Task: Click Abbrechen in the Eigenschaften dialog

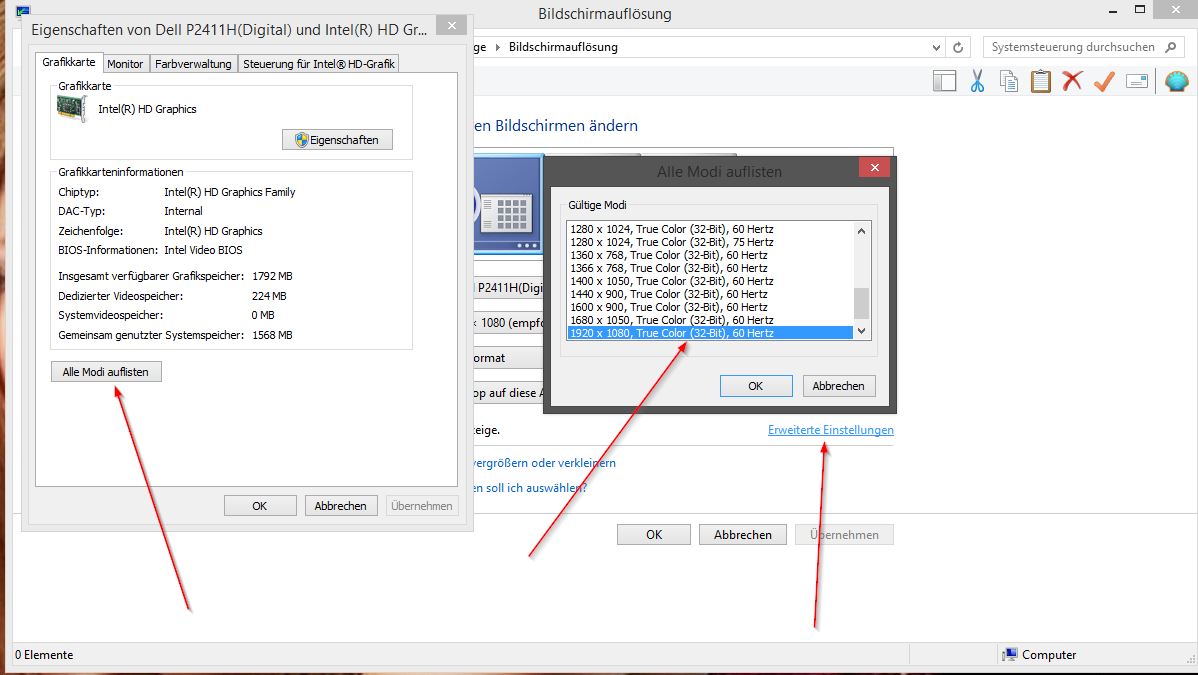Action: click(341, 506)
